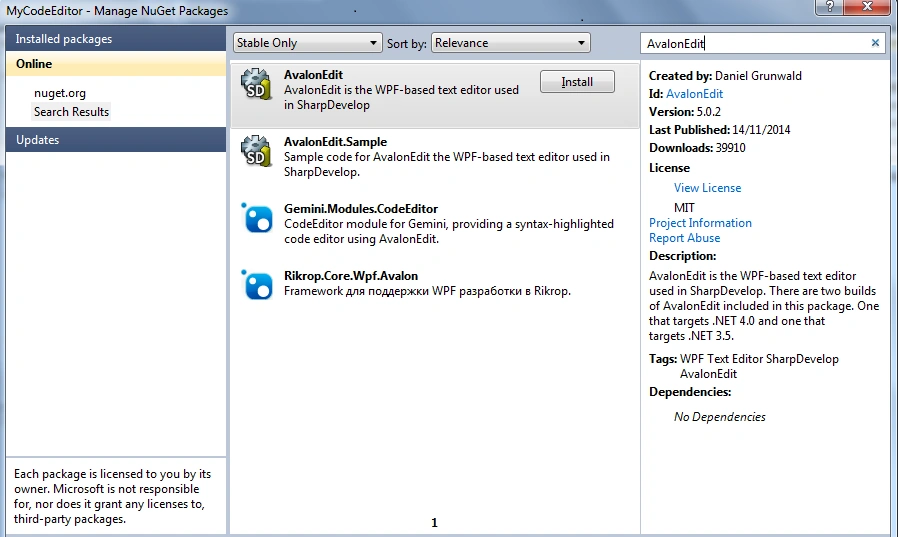The width and height of the screenshot is (898, 537).
Task: Open the Project Information link
Action: pos(700,223)
